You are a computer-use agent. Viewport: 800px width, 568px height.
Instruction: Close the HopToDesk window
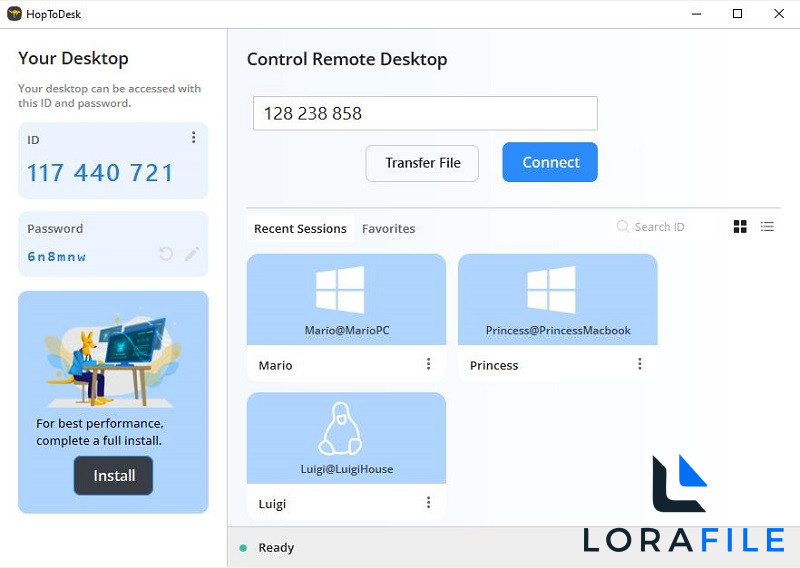(x=779, y=14)
